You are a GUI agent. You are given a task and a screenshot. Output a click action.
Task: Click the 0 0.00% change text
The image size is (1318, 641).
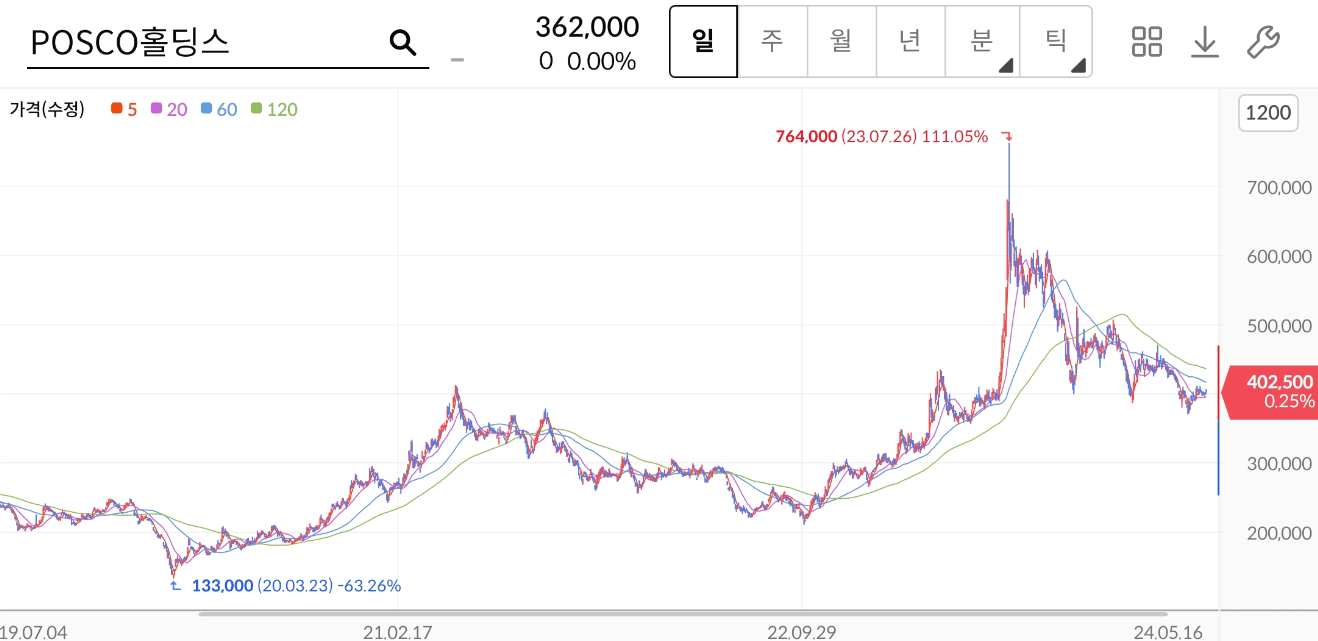coord(587,61)
